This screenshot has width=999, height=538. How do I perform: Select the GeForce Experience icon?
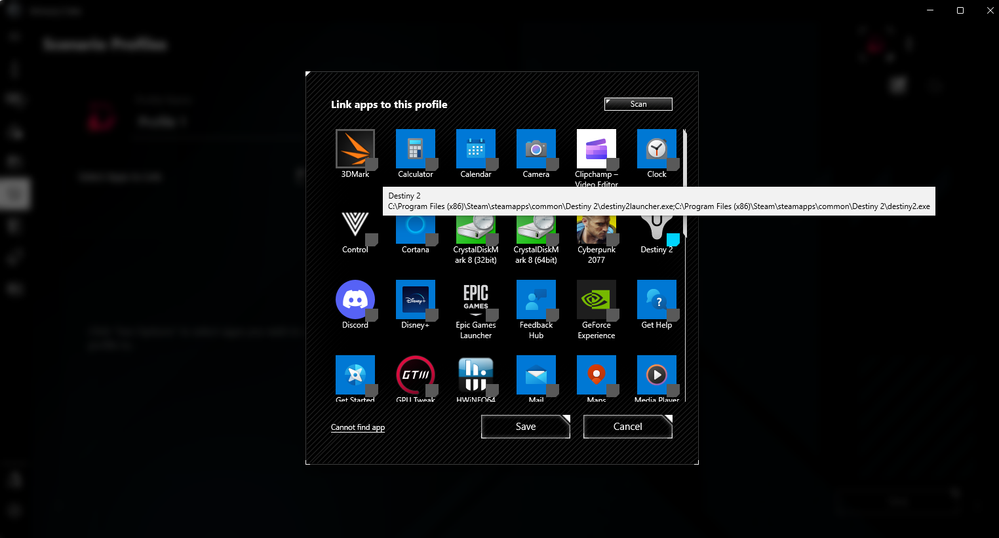[x=596, y=300]
